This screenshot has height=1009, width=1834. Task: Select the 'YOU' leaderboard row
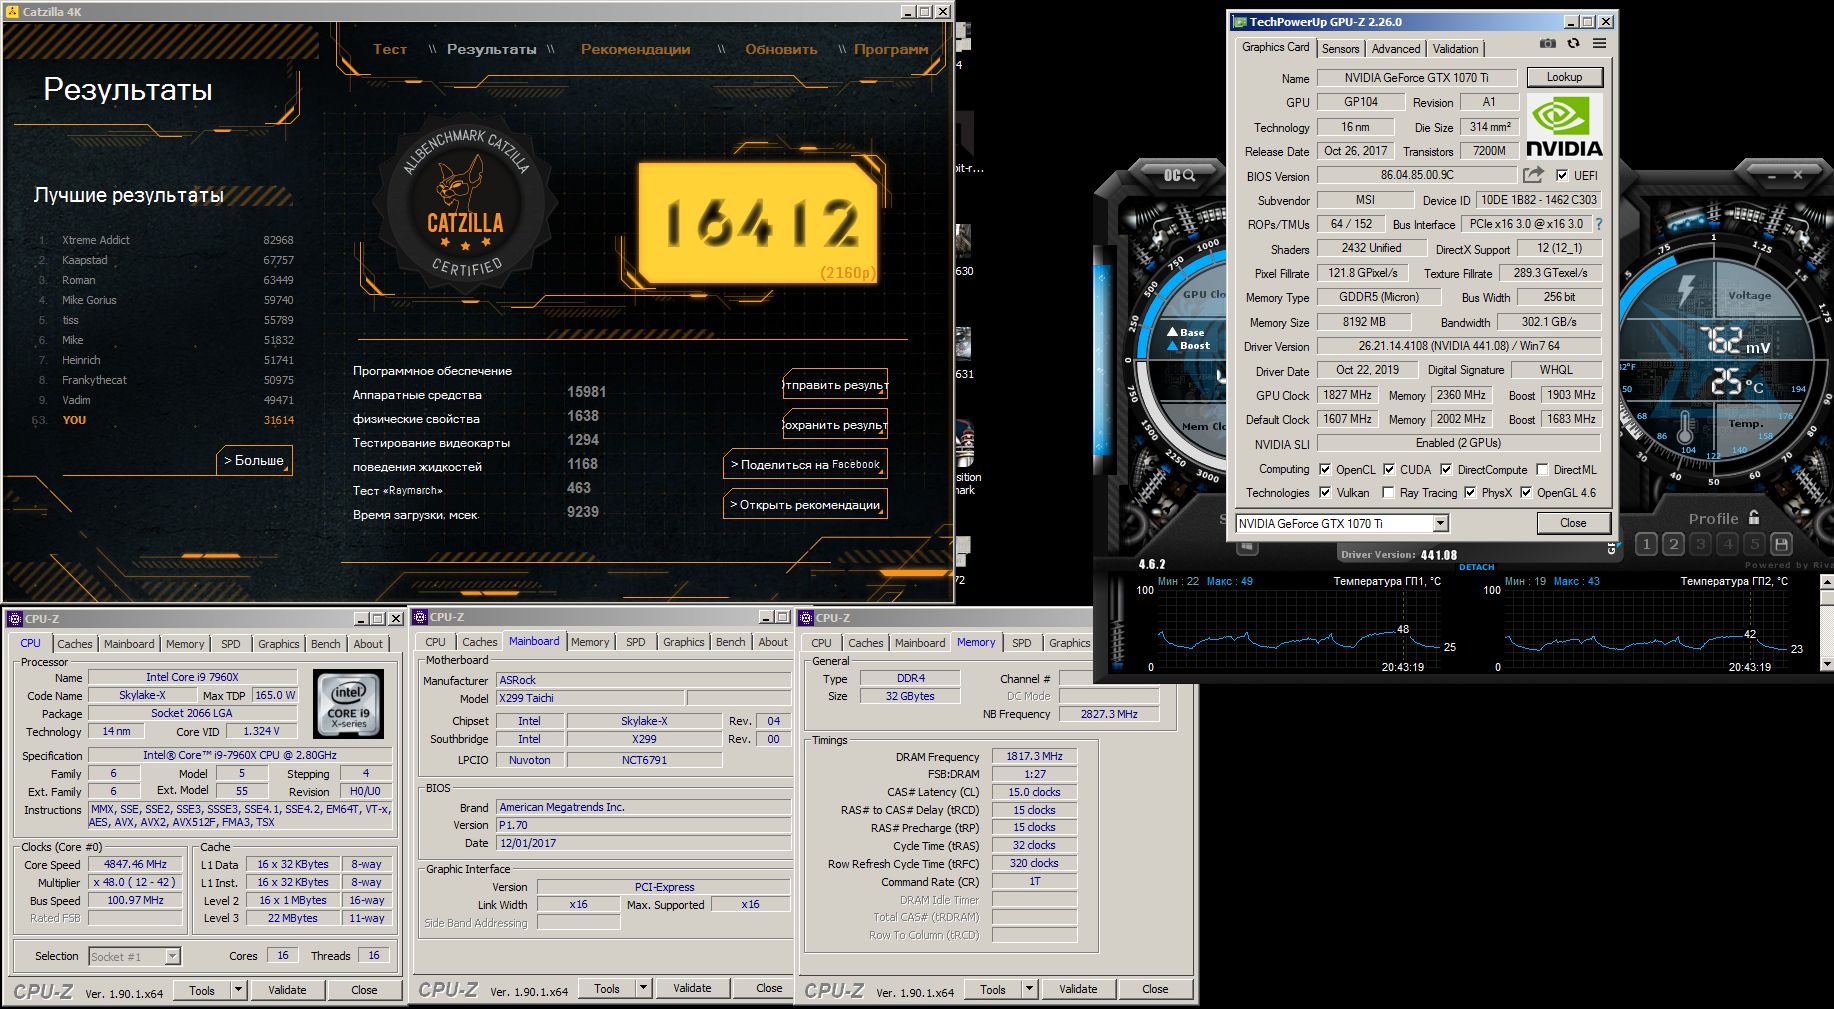point(166,420)
